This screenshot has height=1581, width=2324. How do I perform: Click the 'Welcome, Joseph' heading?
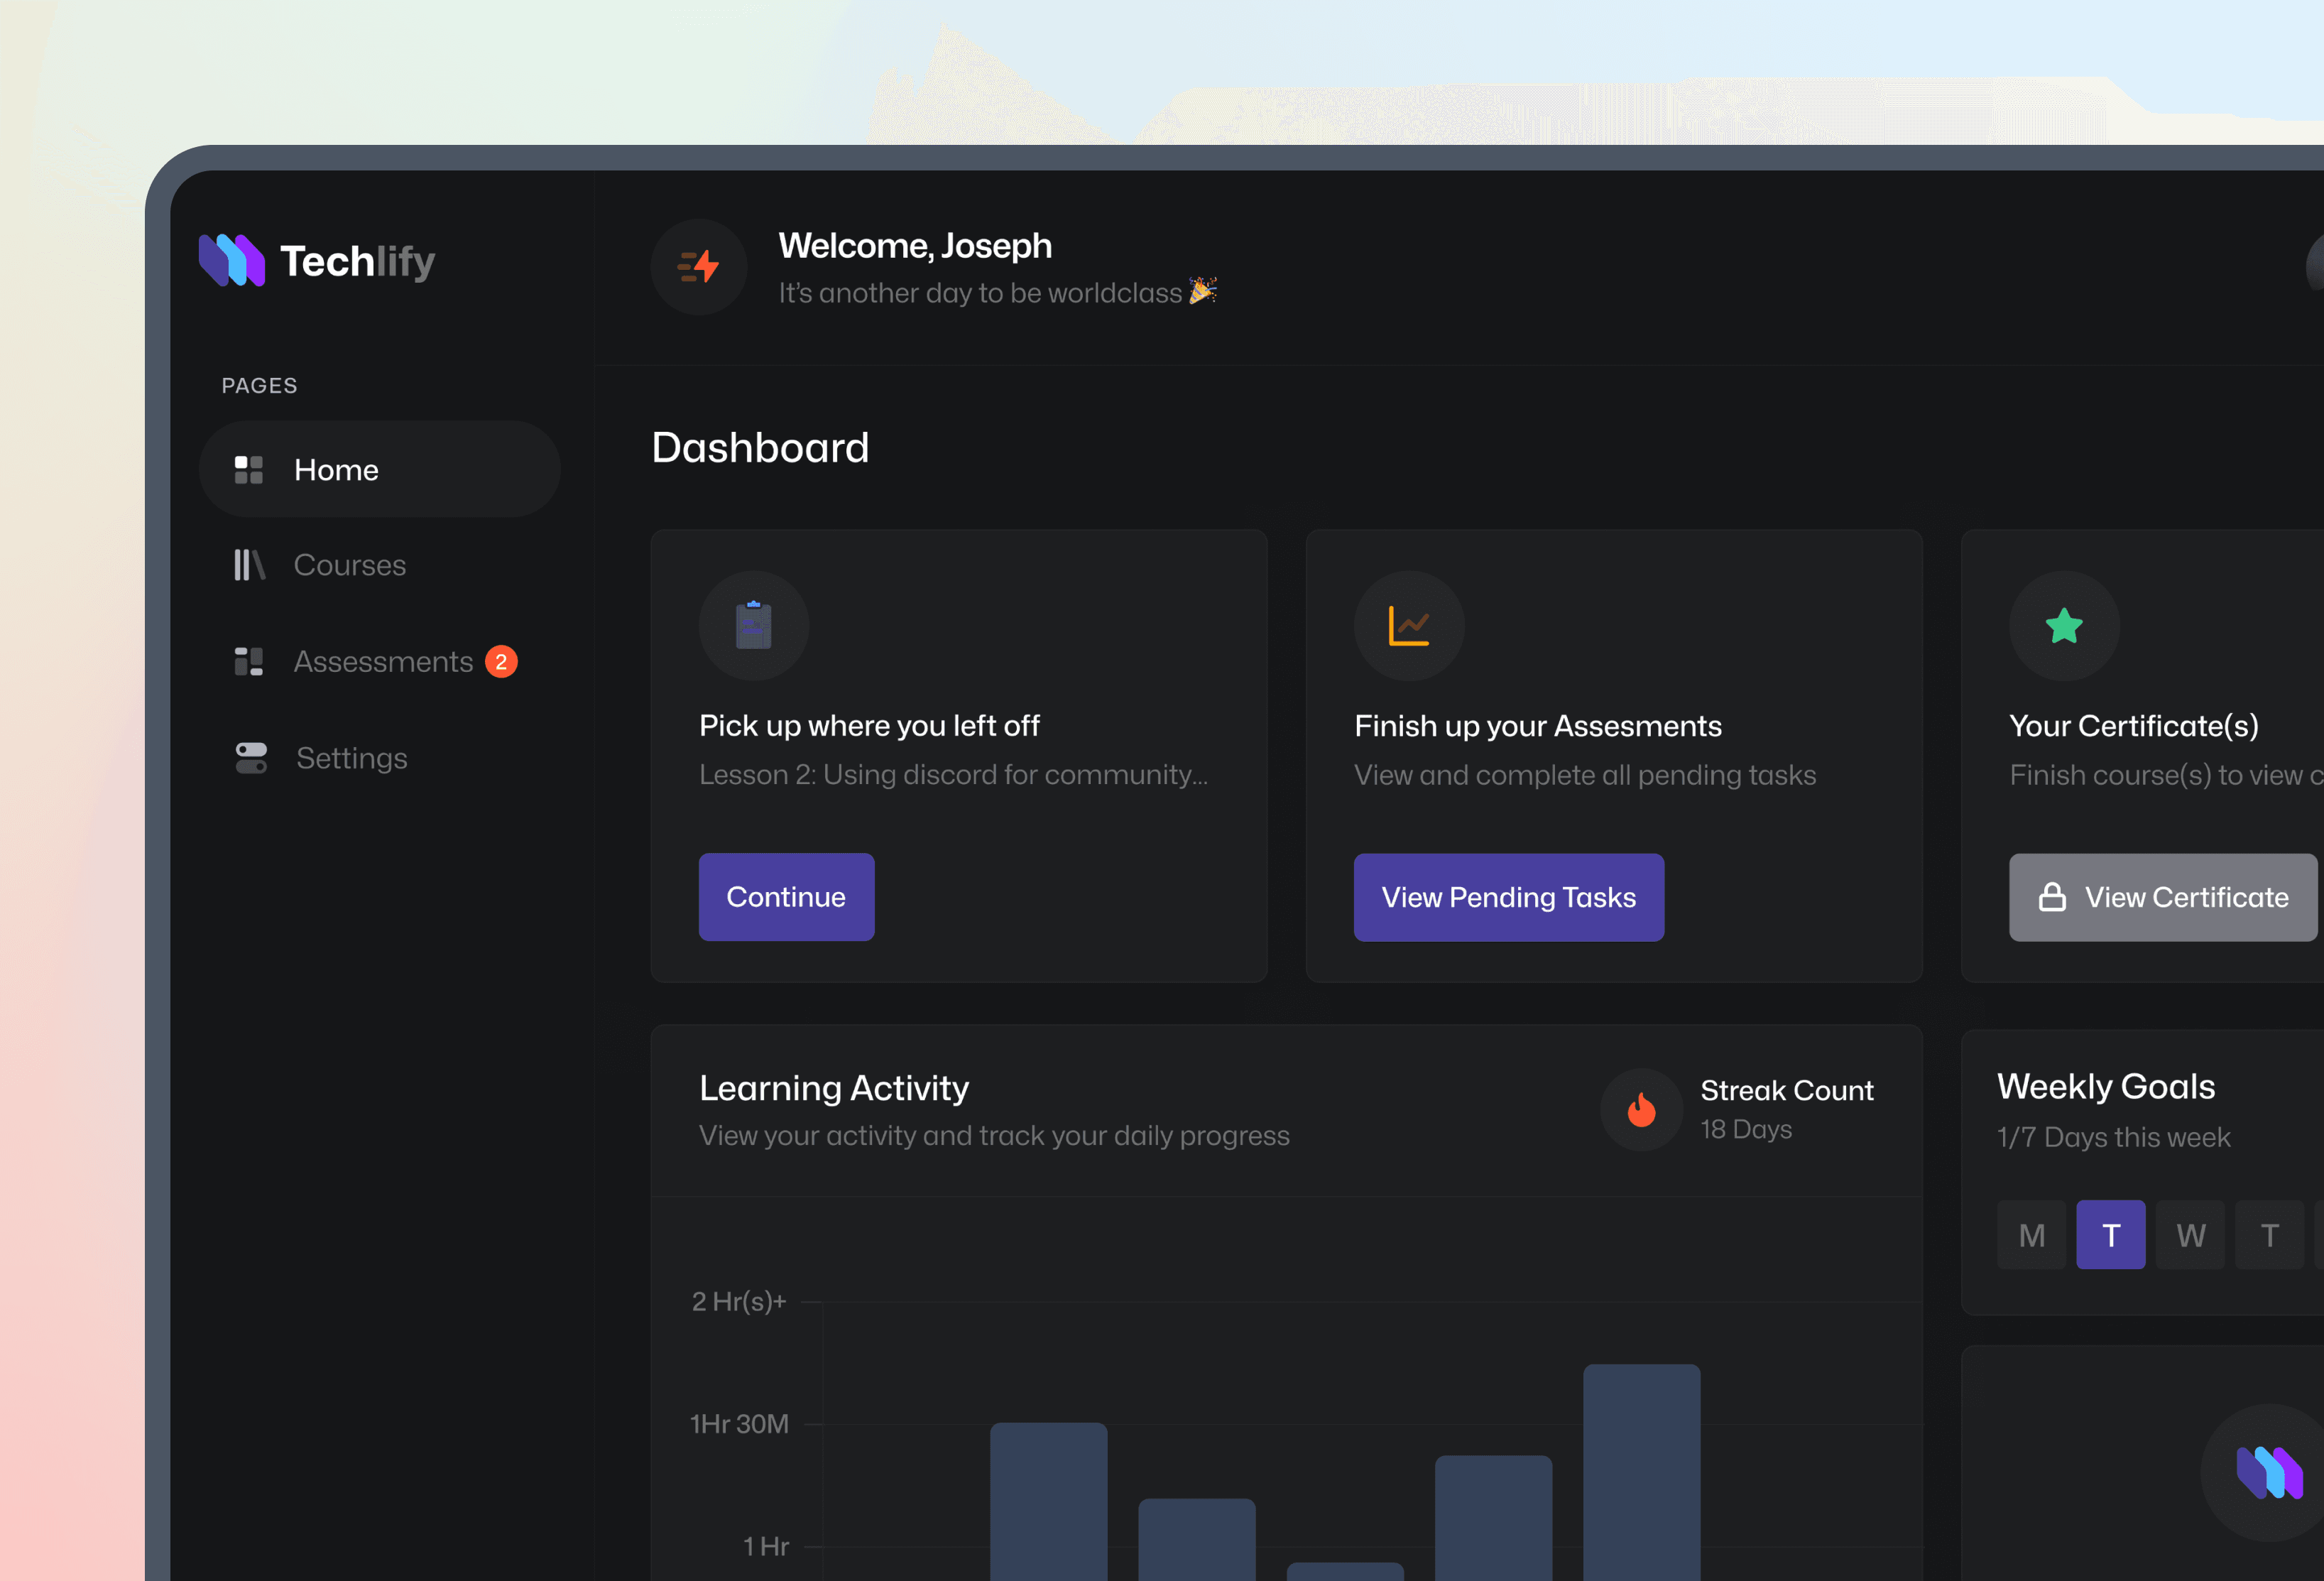coord(915,246)
